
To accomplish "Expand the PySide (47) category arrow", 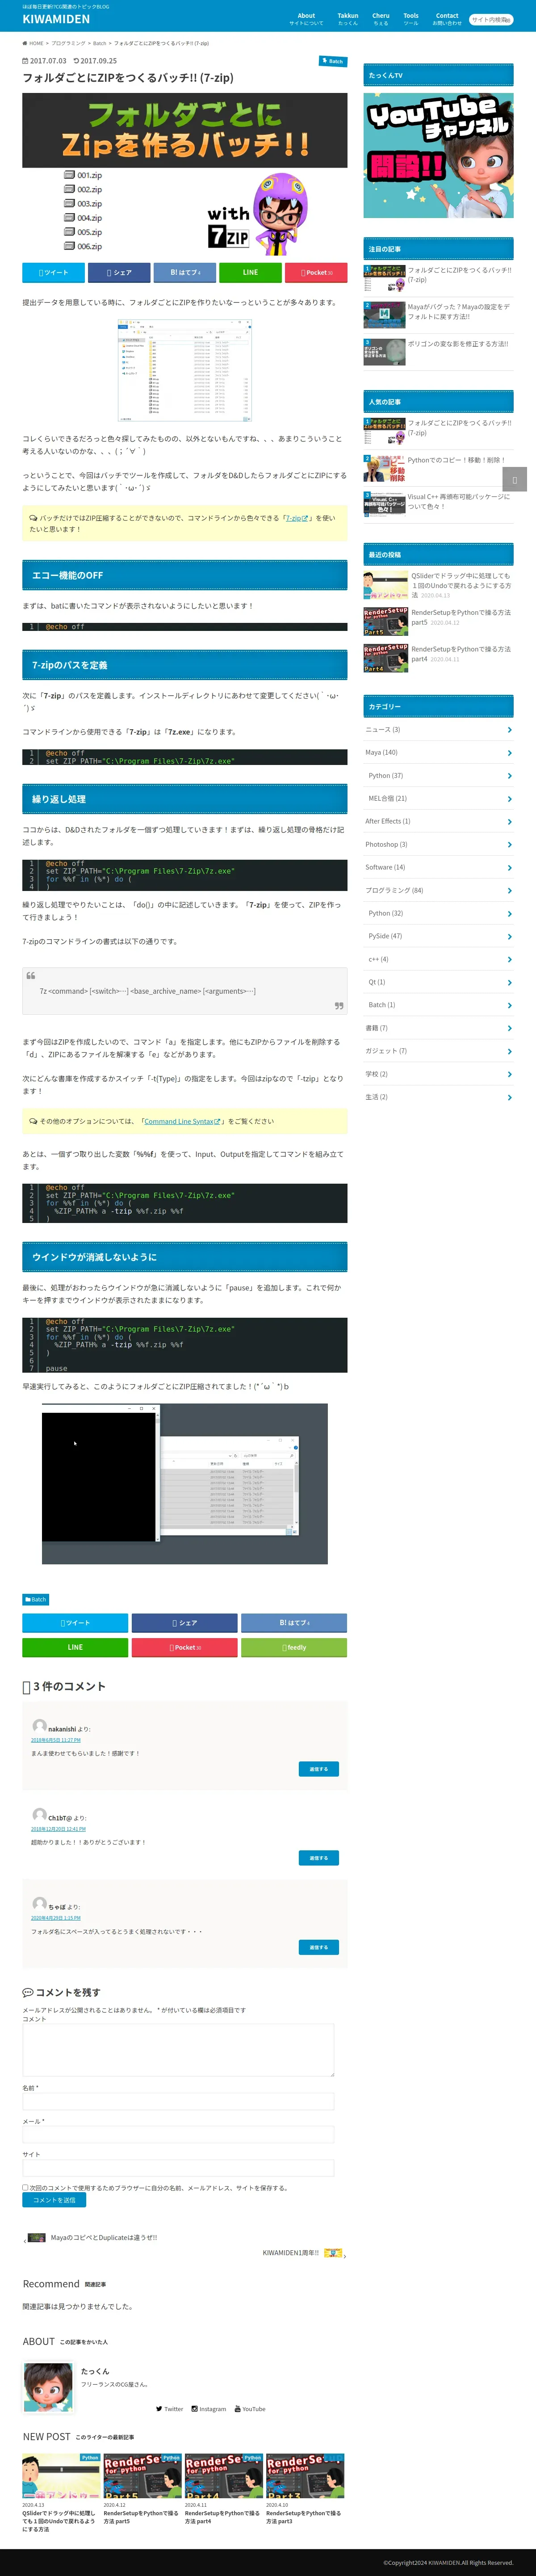I will 509,937.
